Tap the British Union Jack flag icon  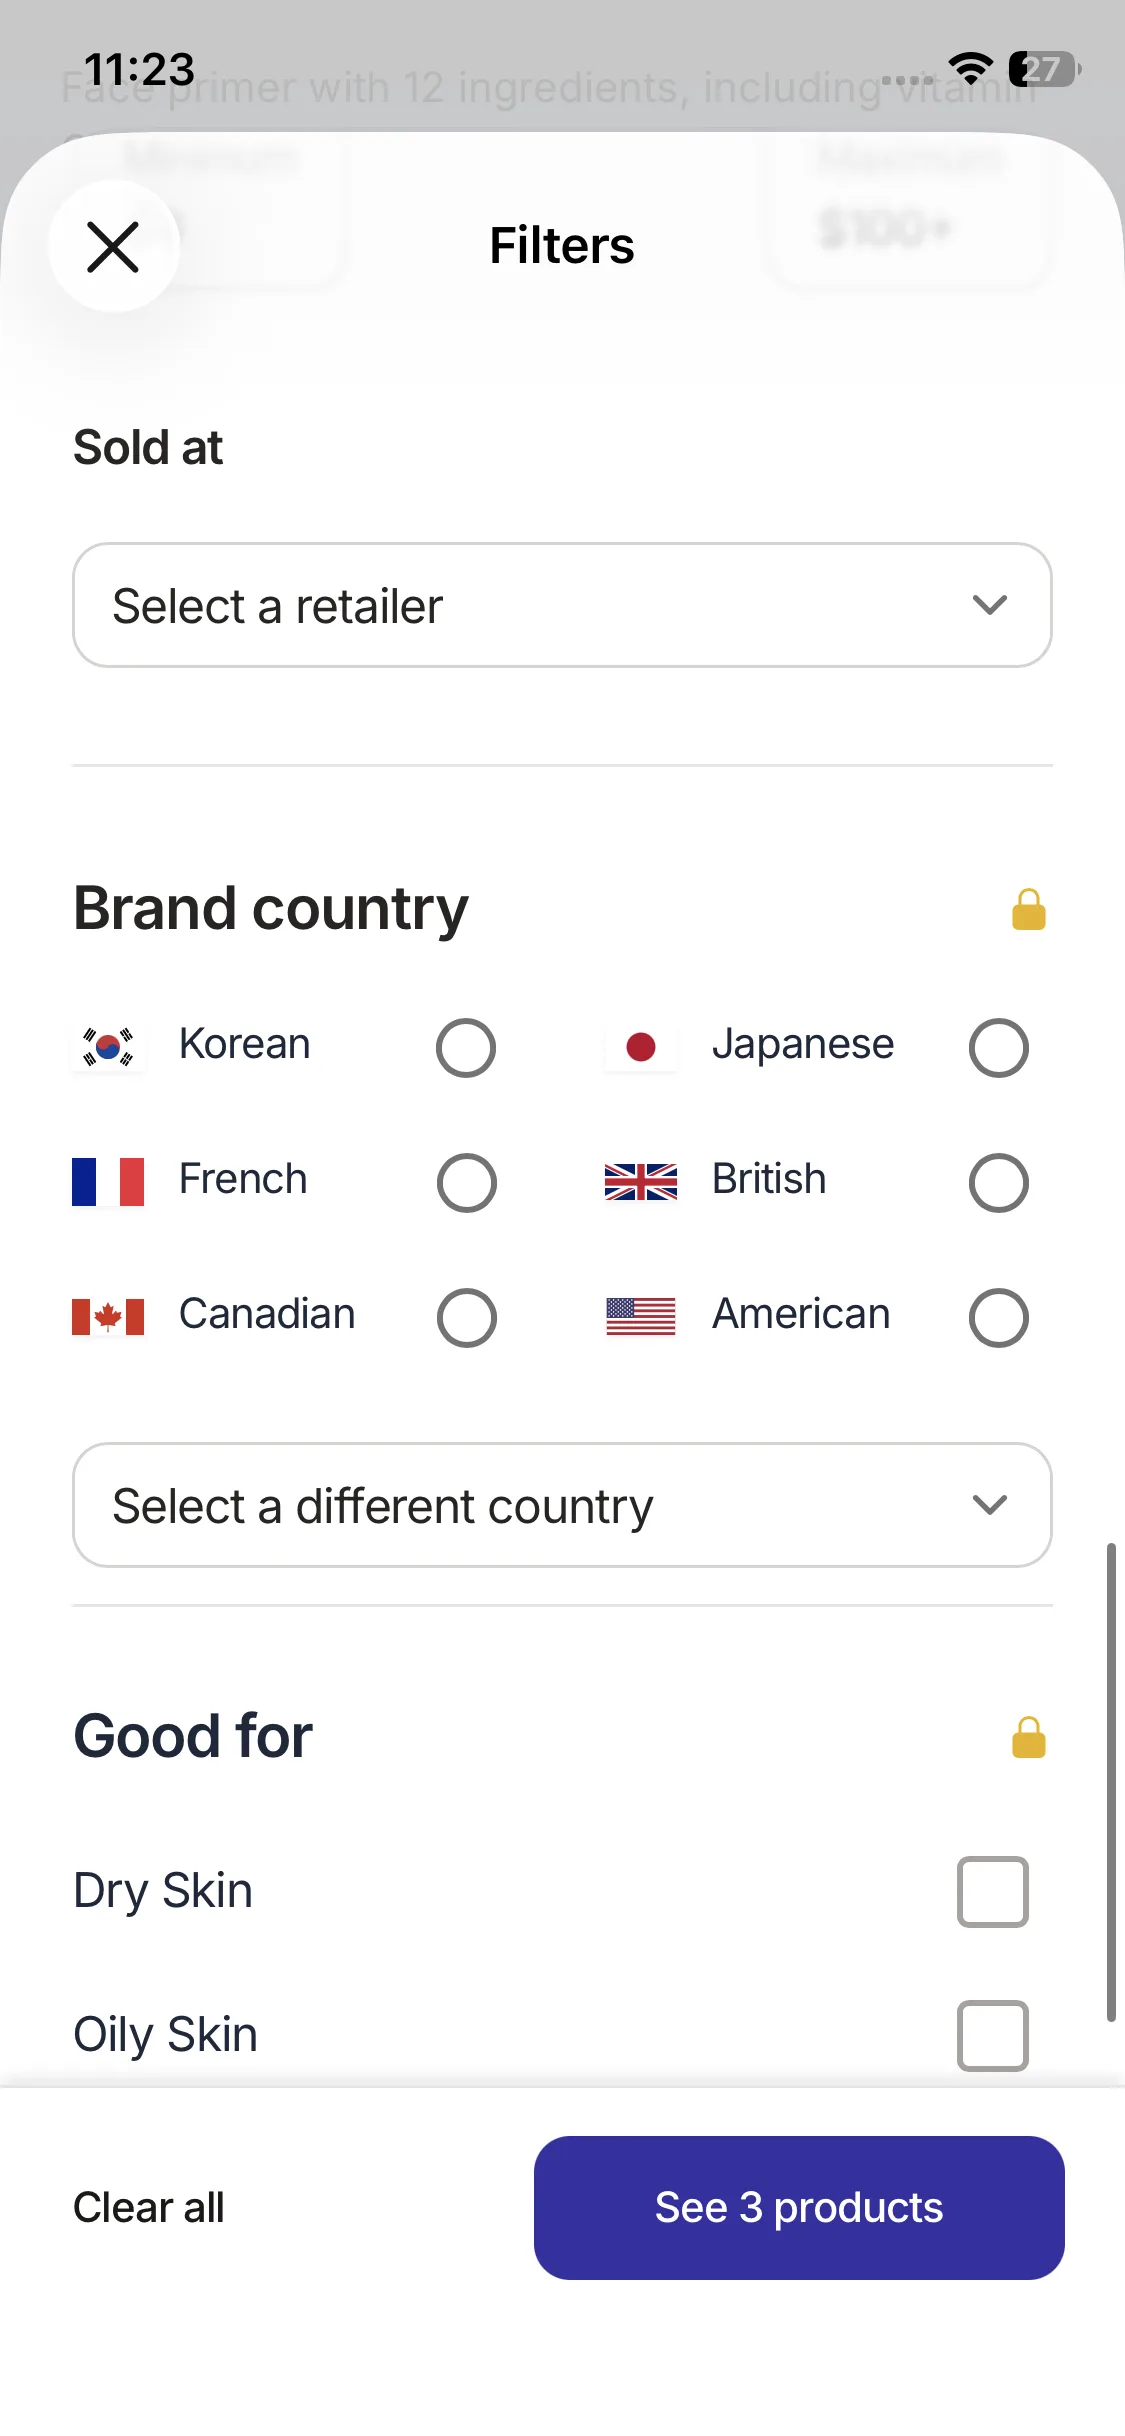tap(641, 1181)
